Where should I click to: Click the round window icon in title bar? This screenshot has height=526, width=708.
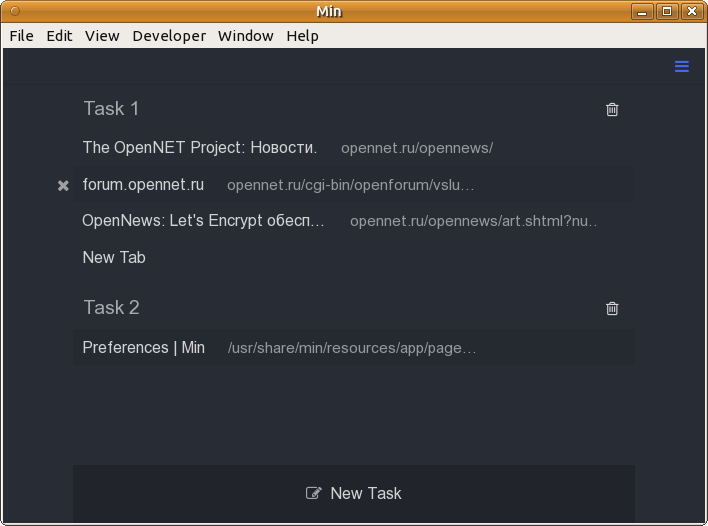point(15,11)
